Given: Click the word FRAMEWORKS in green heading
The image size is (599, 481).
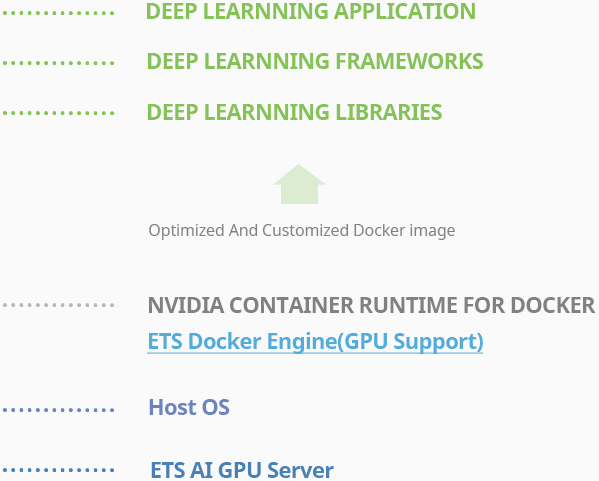Looking at the screenshot, I should [x=409, y=61].
